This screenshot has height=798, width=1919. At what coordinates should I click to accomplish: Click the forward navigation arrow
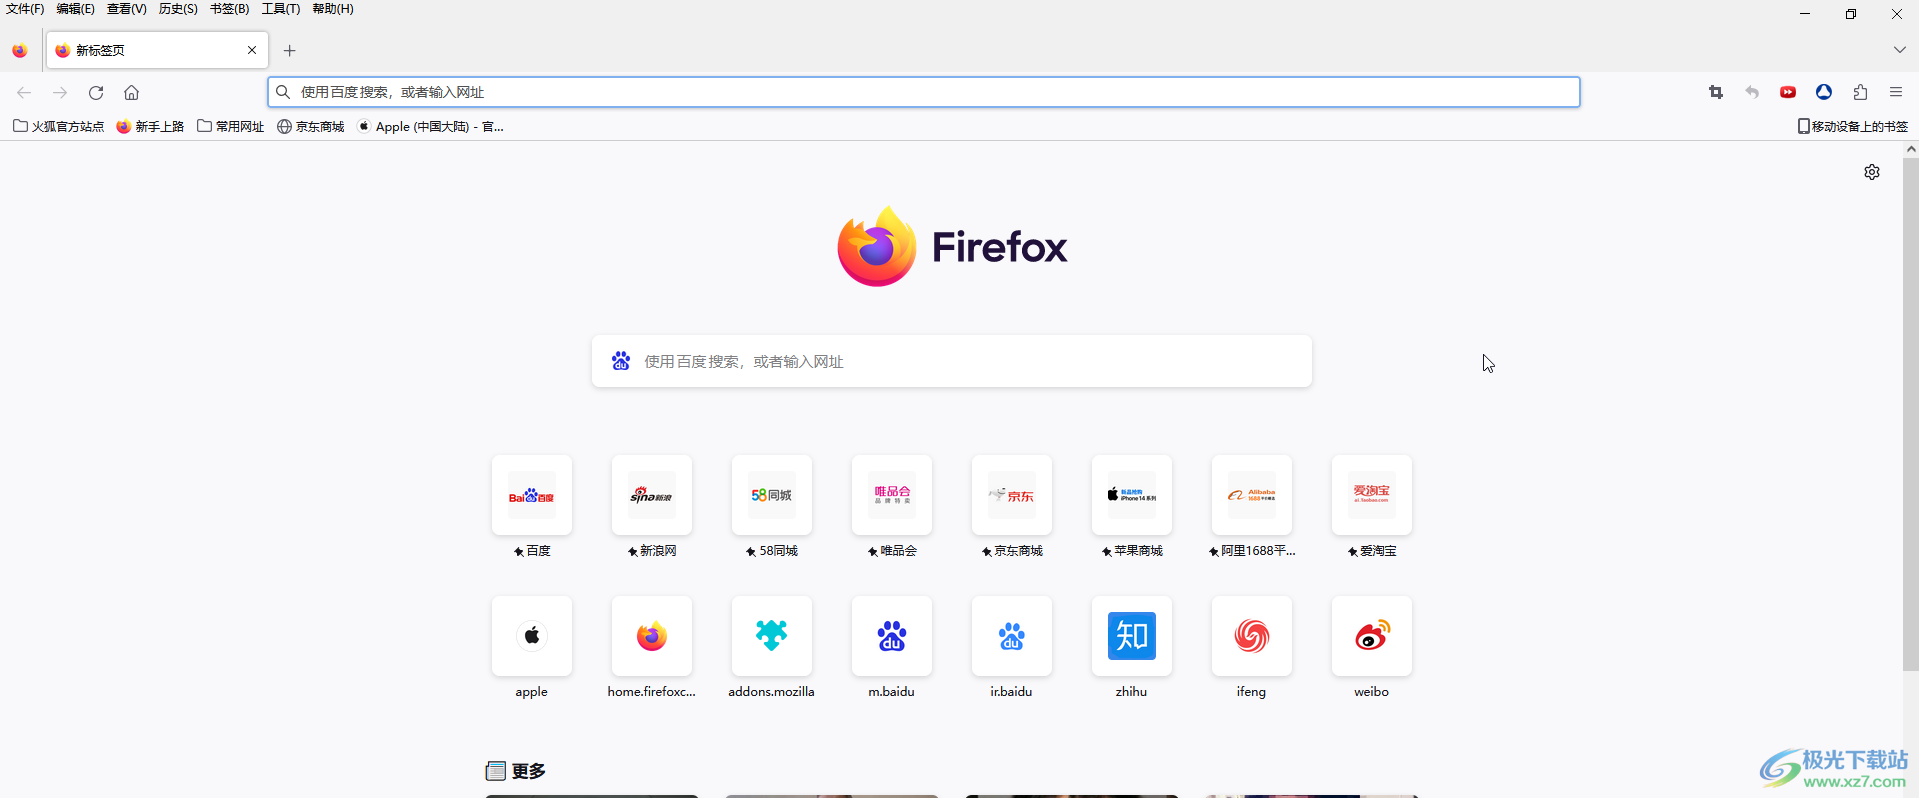[60, 92]
